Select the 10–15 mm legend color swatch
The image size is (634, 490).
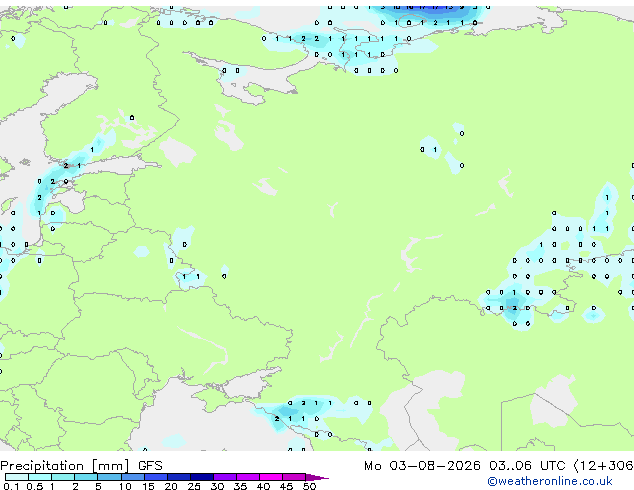(x=133, y=477)
